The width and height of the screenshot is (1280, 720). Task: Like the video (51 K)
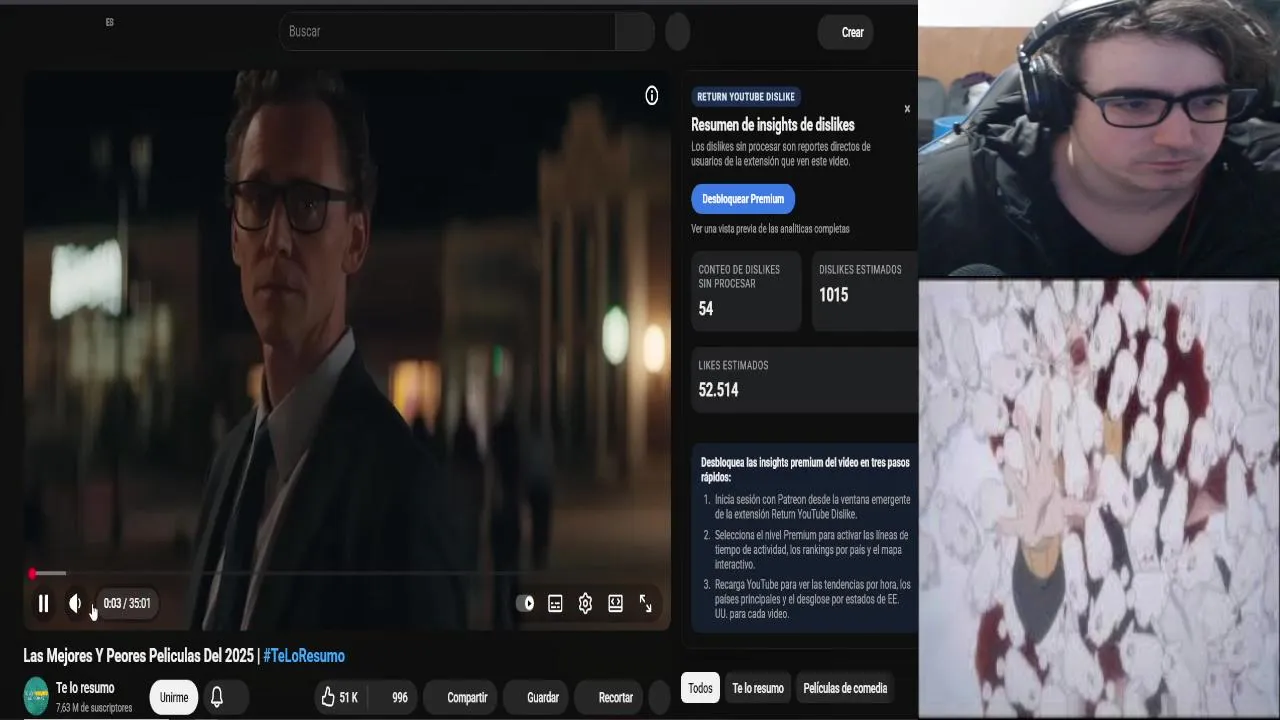[x=339, y=697]
